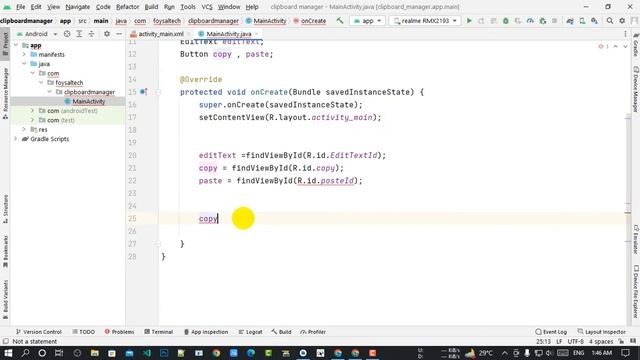The image size is (640, 360).
Task: Click the onCreate breadcrumb
Action: [309, 20]
